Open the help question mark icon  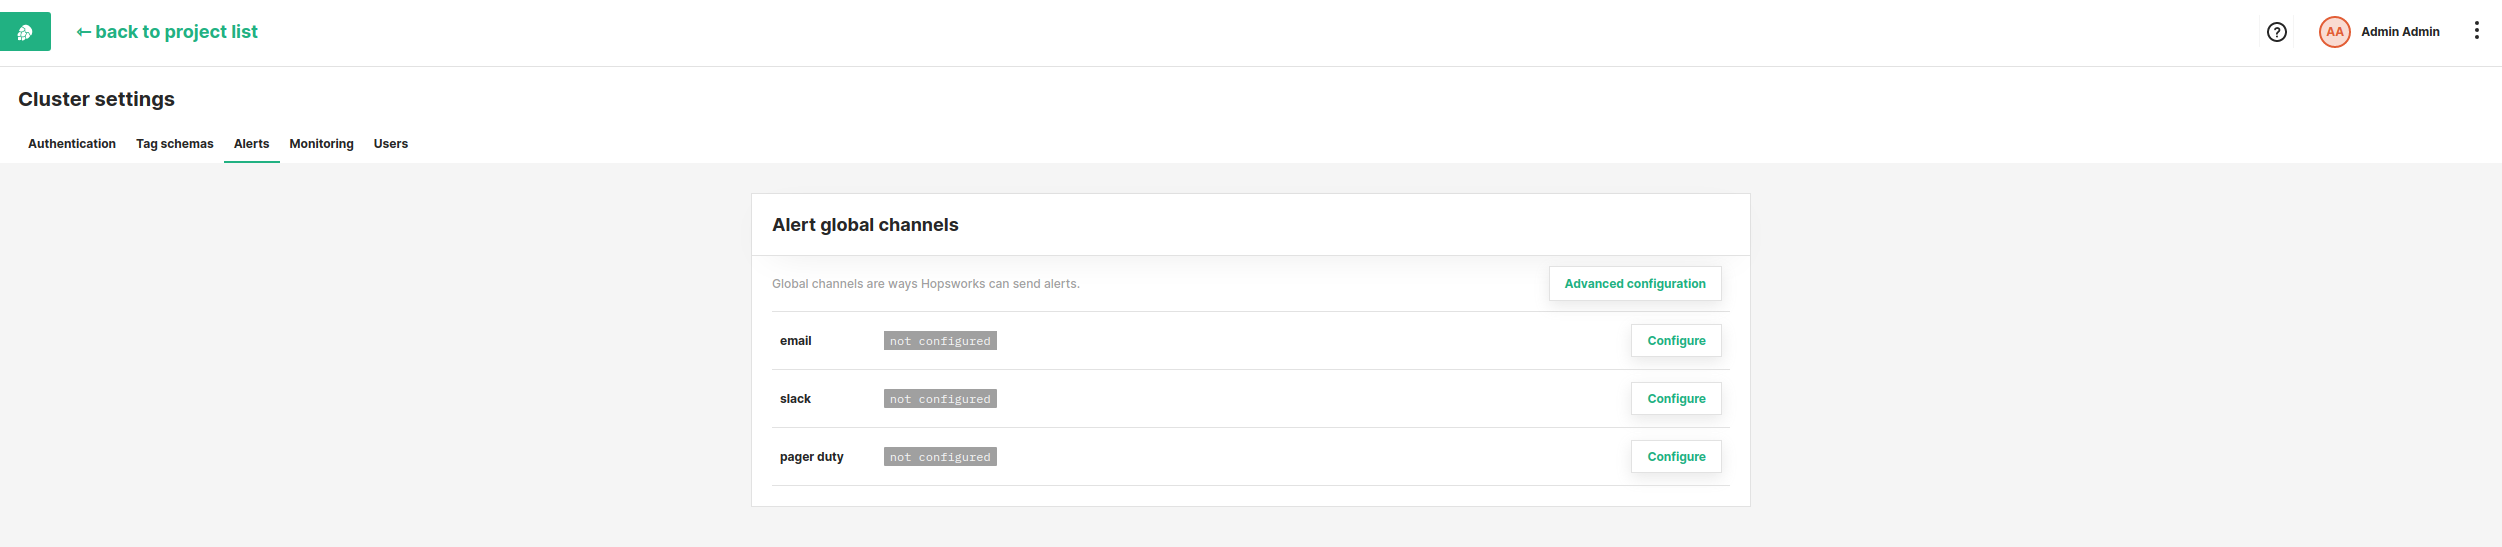pyautogui.click(x=2277, y=32)
